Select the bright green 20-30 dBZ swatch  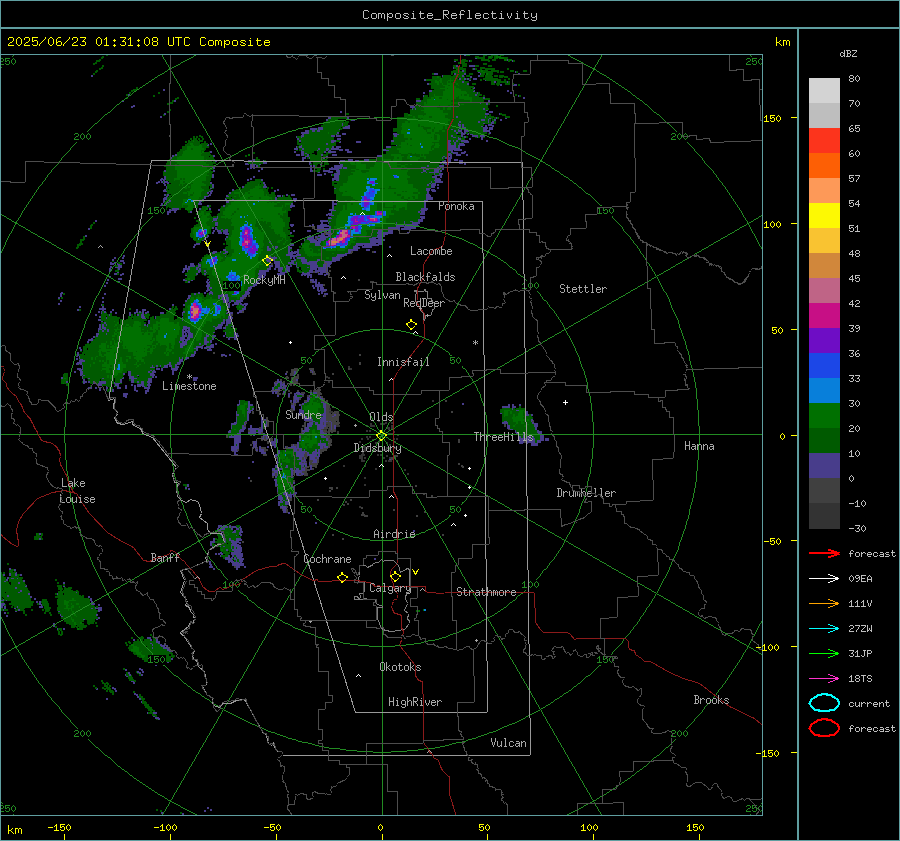pos(824,416)
